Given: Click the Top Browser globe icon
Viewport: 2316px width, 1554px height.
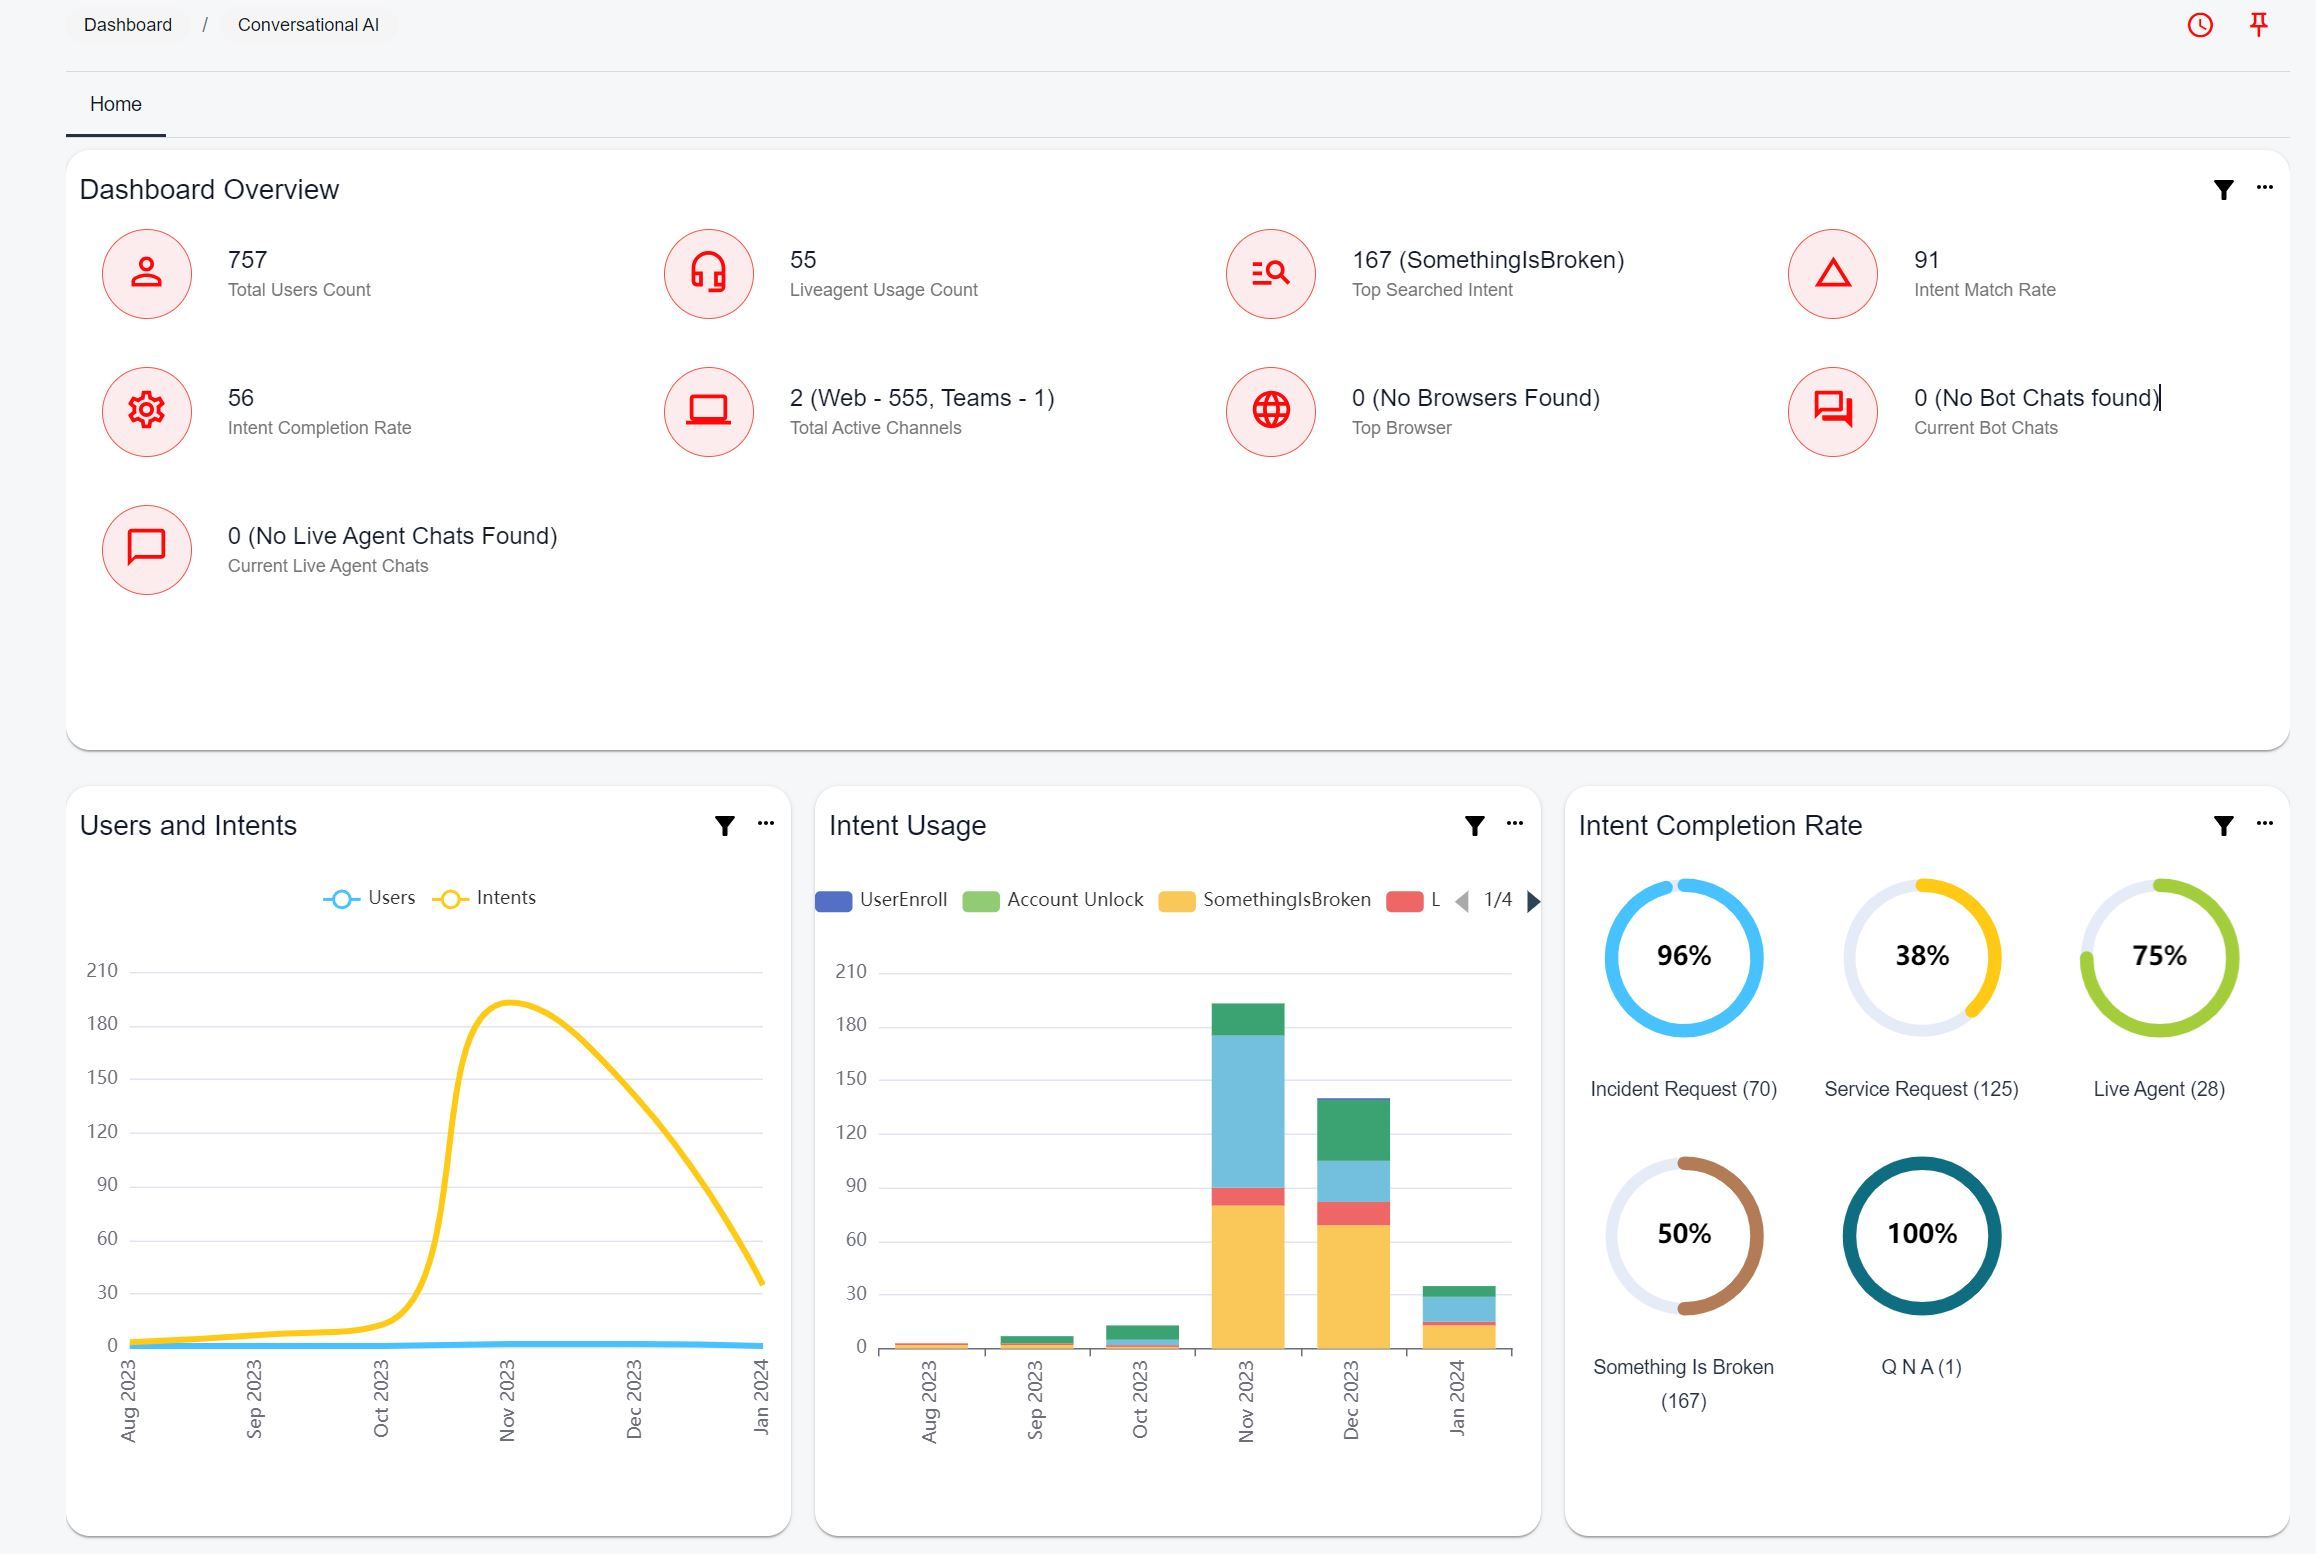Looking at the screenshot, I should (x=1271, y=411).
